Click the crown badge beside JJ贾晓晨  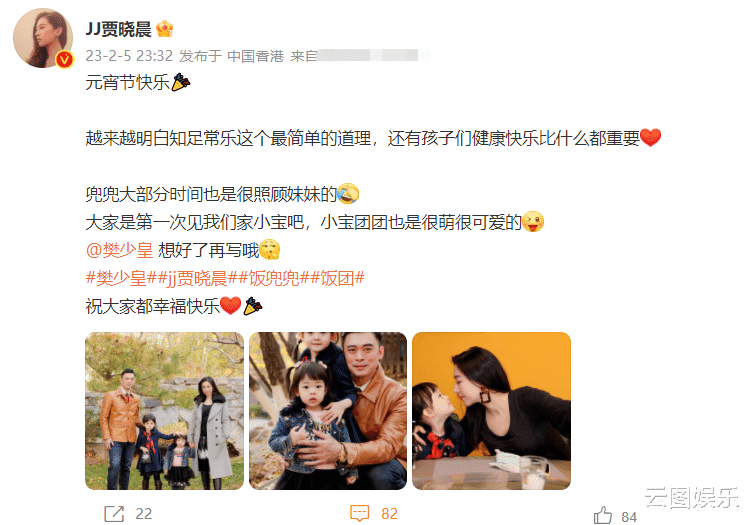164,29
